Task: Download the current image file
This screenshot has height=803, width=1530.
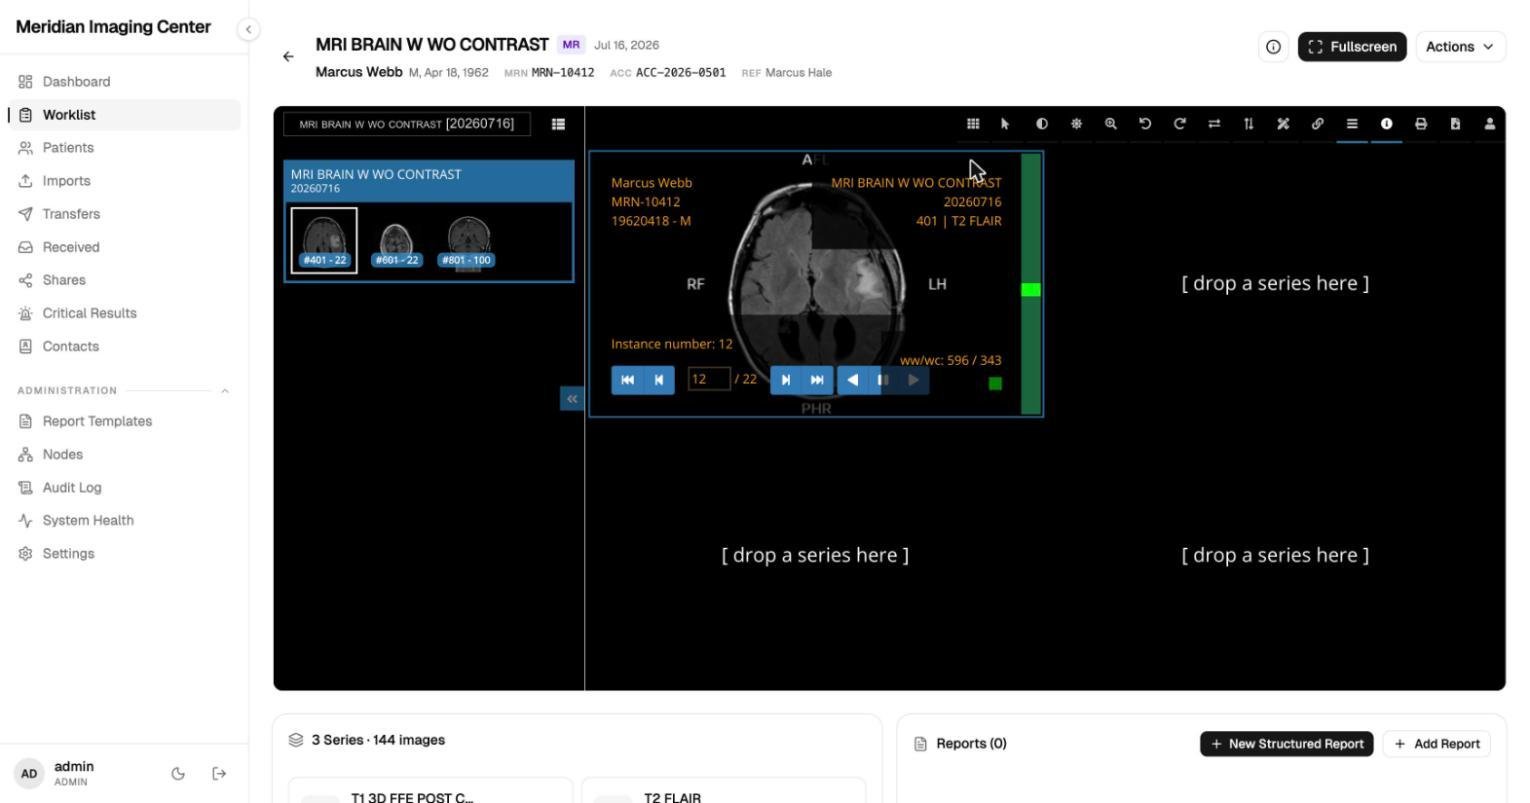Action: tap(1456, 124)
